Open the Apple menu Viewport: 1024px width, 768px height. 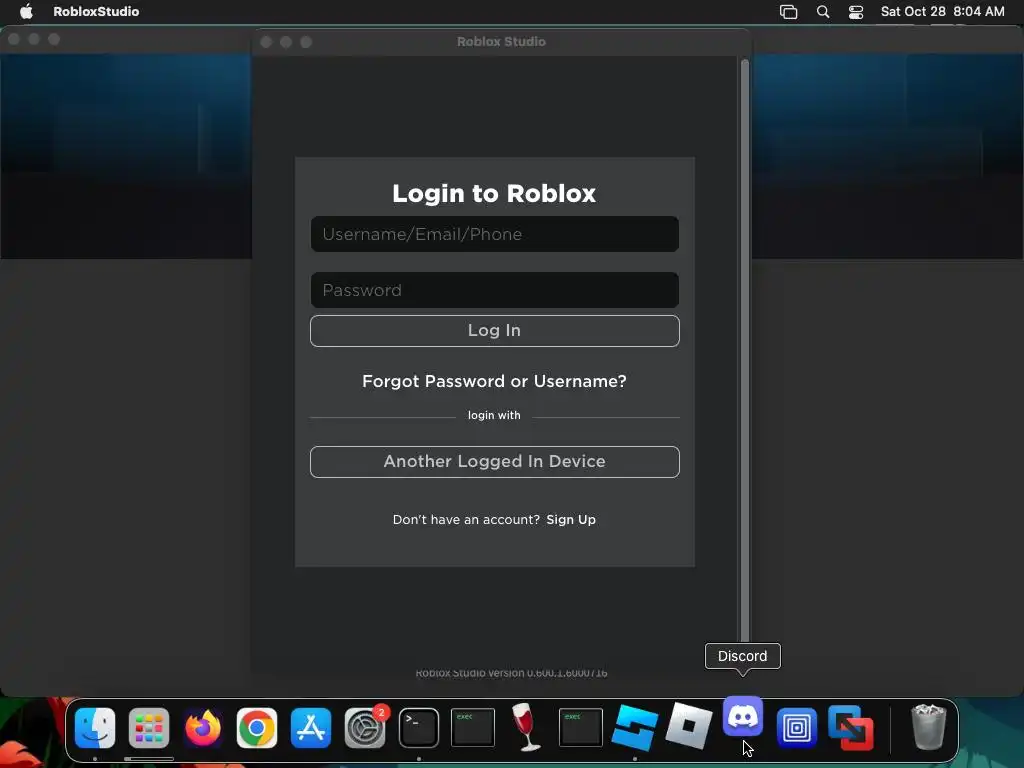tap(26, 11)
